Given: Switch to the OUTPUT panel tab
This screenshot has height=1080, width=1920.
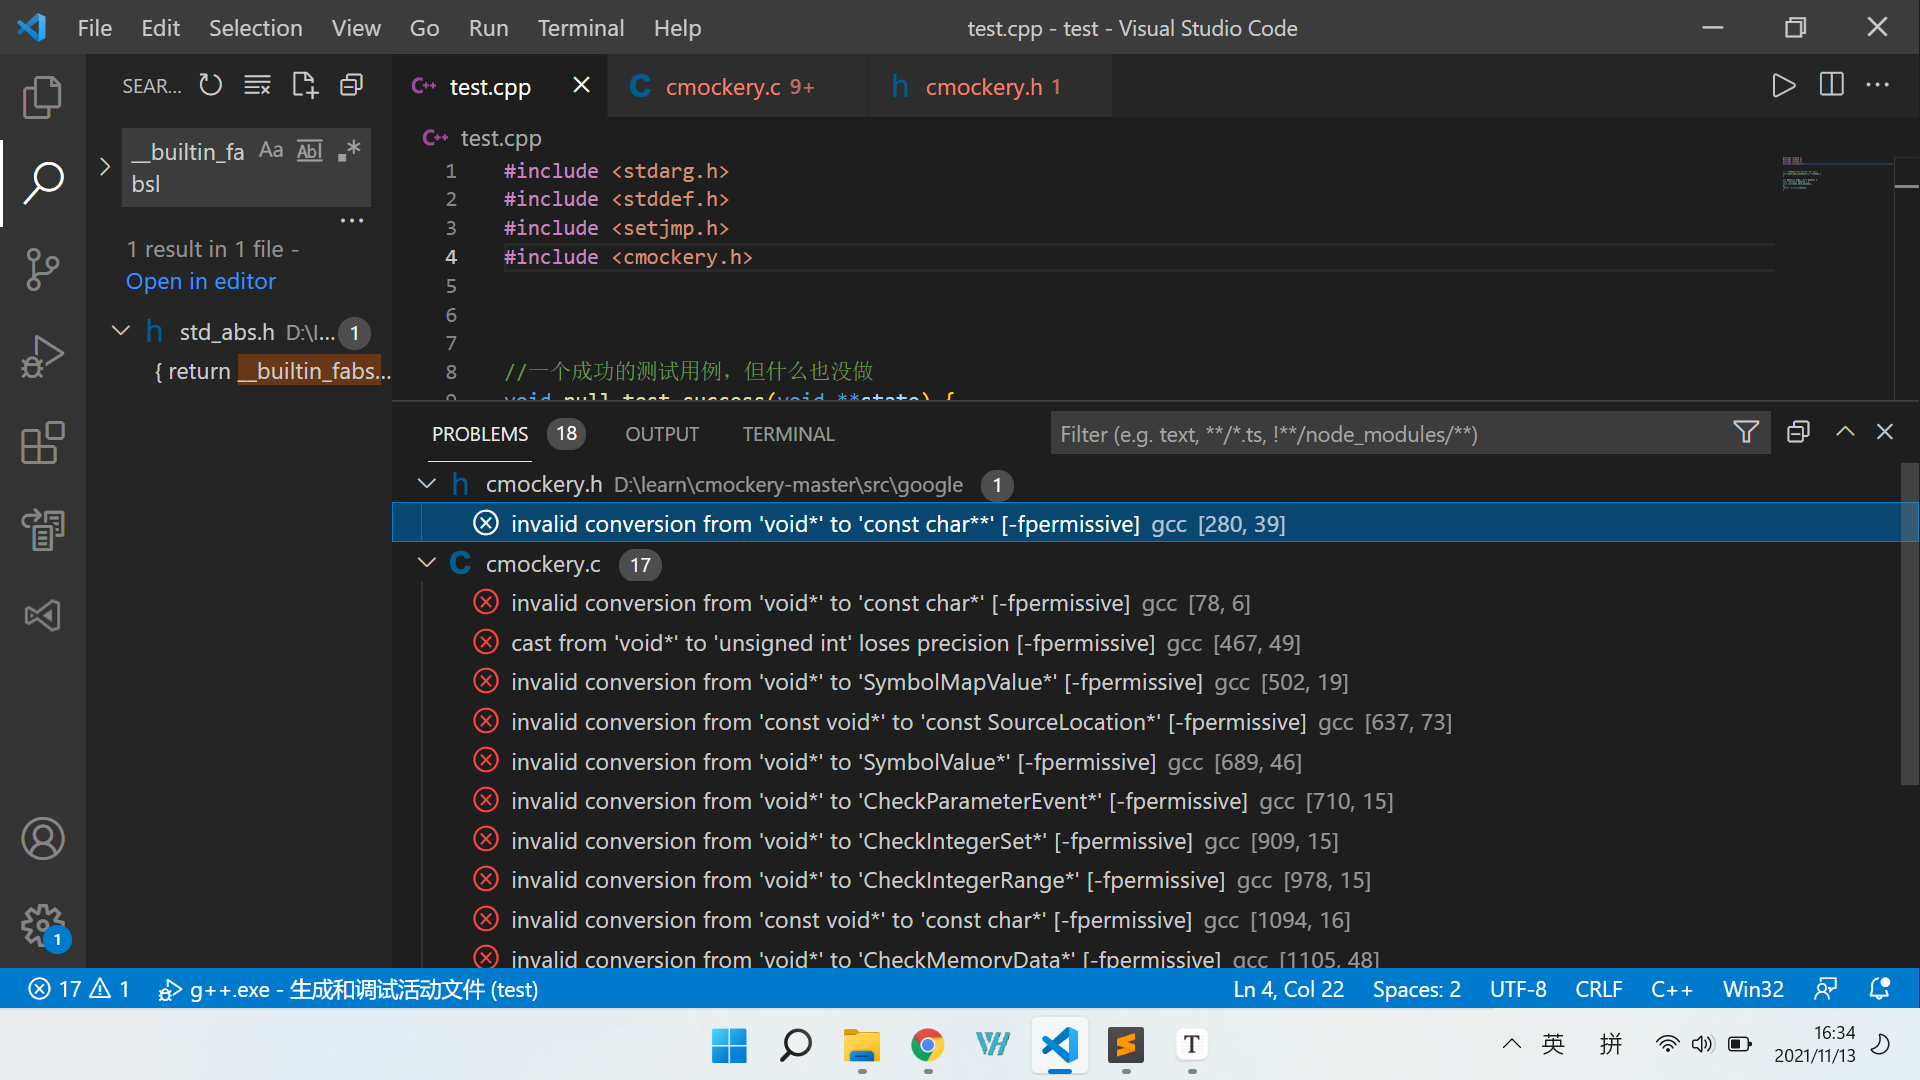Looking at the screenshot, I should tap(662, 434).
